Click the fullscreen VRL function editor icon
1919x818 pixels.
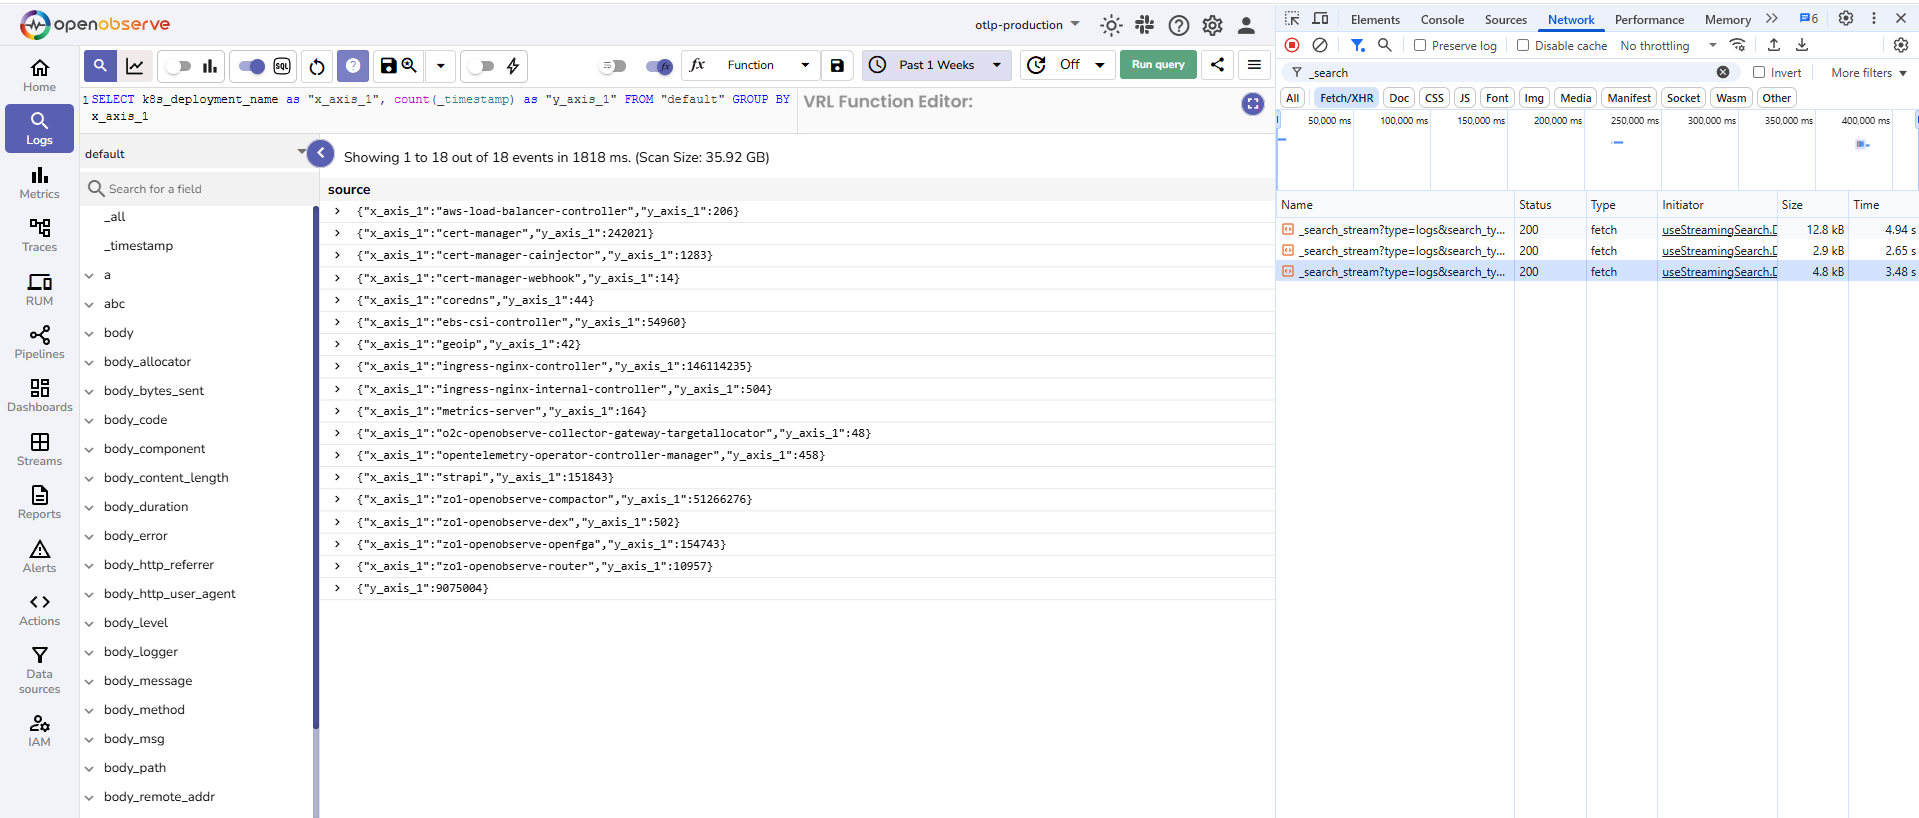point(1252,104)
